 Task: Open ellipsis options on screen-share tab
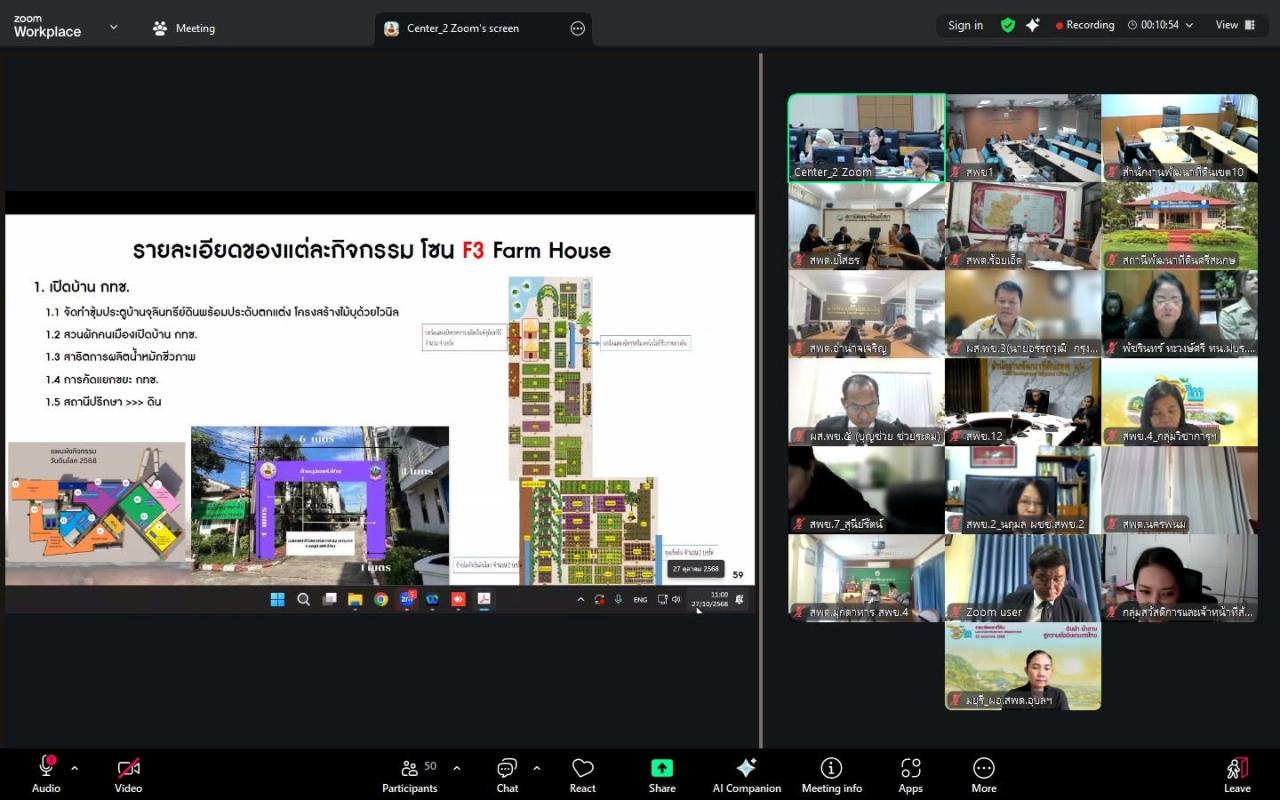coord(577,28)
